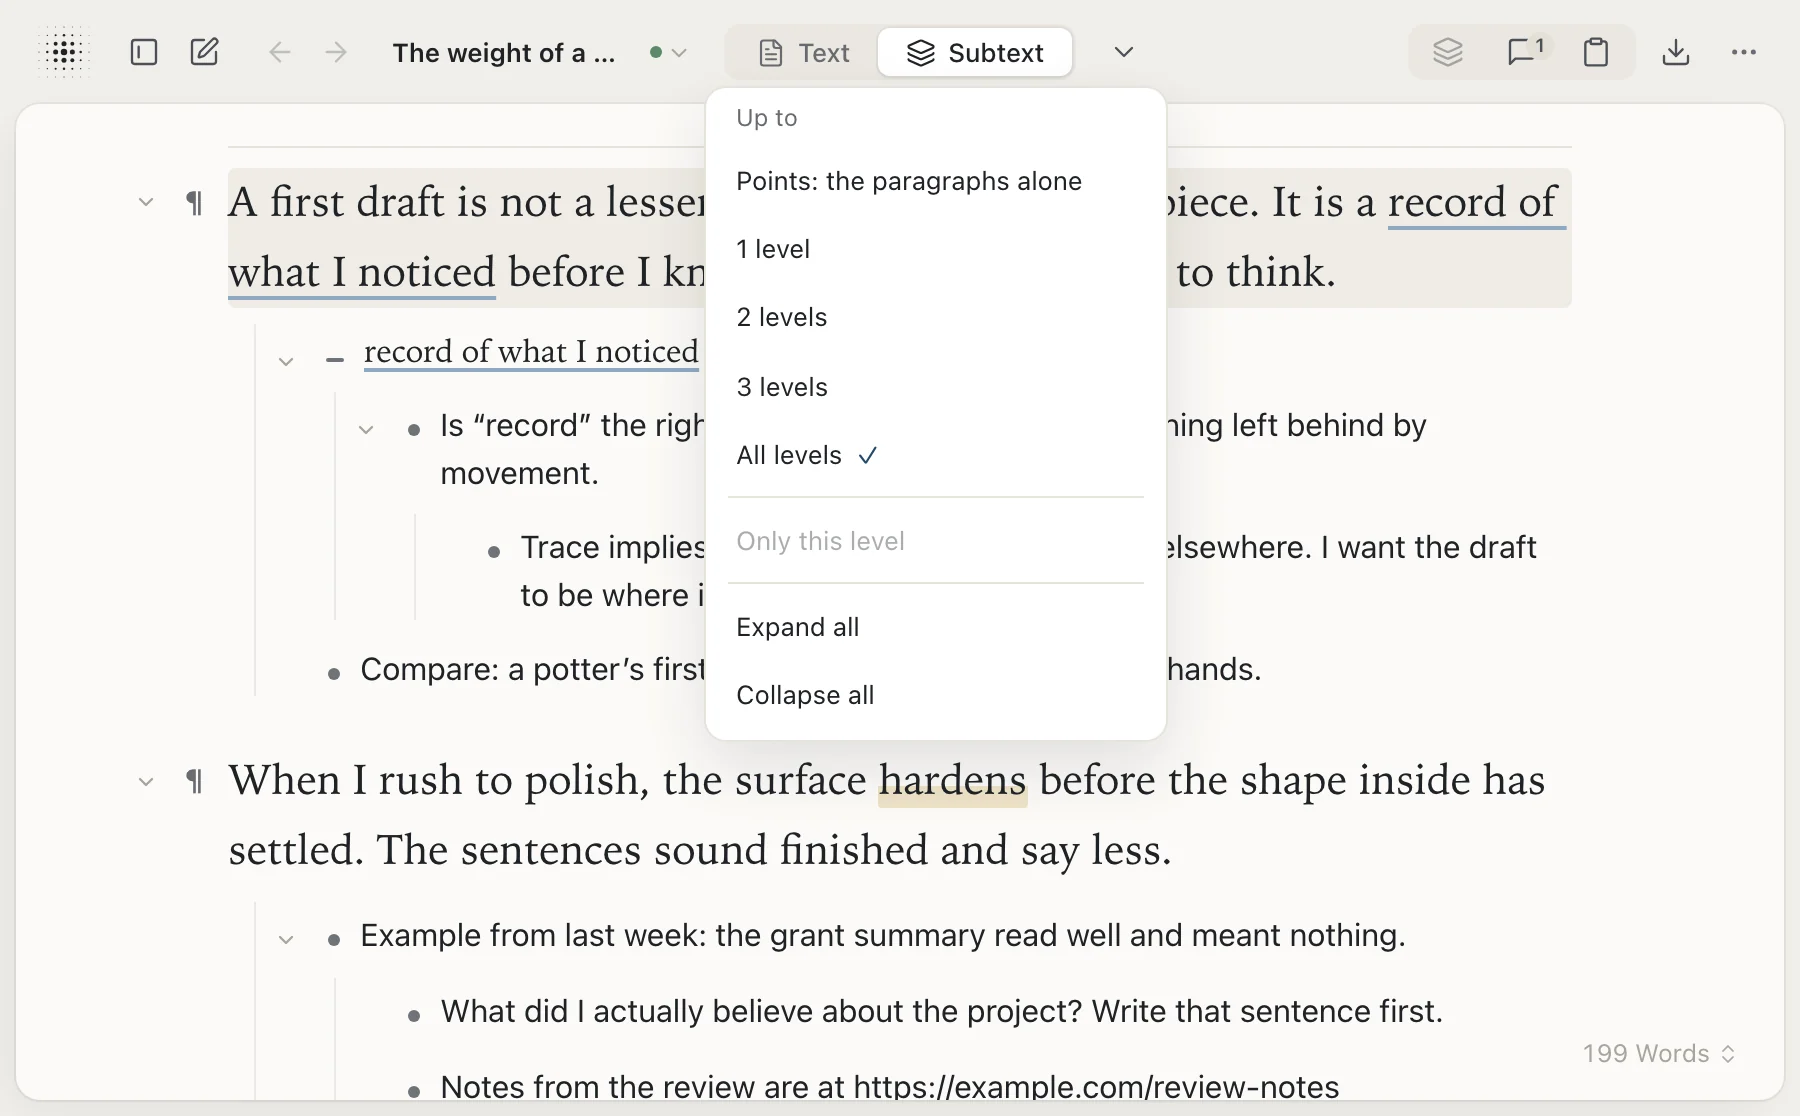Viewport: 1800px width, 1116px height.
Task: Click the 'Trace implies' bullet text
Action: tap(613, 547)
